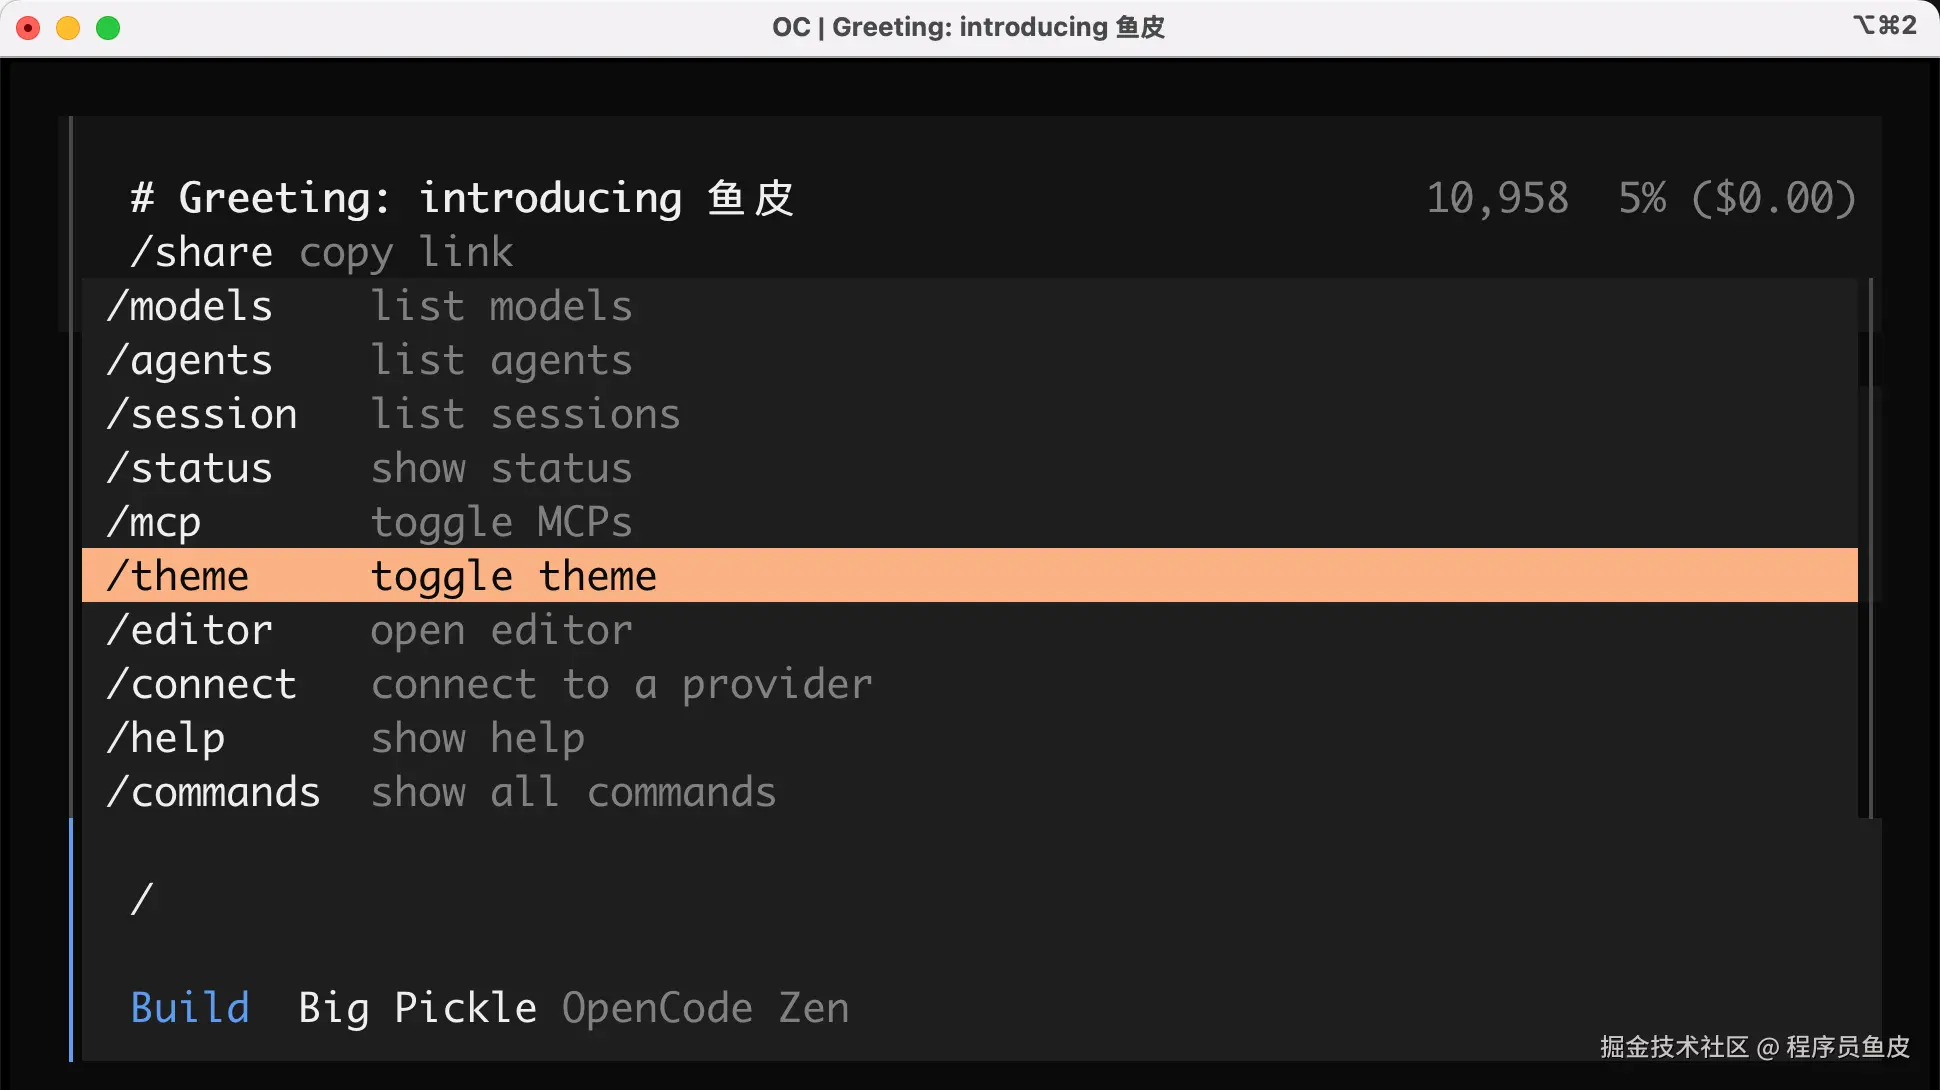
Task: Click the green fullscreen window button
Action: tap(108, 28)
